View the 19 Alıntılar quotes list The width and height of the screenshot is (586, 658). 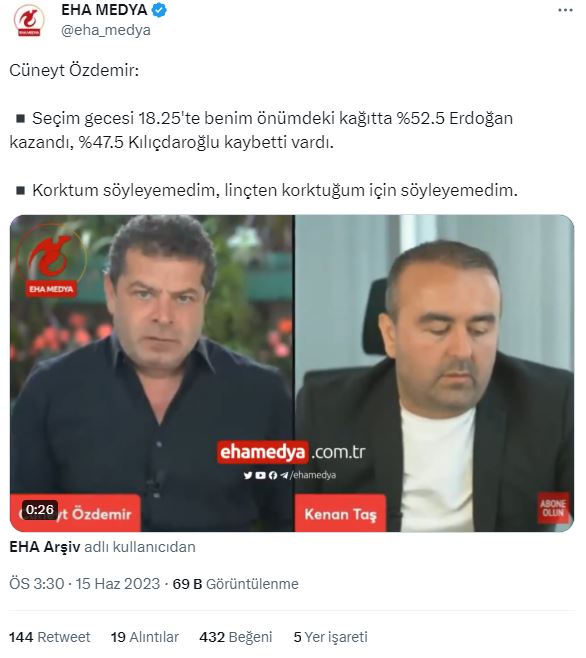pyautogui.click(x=145, y=637)
